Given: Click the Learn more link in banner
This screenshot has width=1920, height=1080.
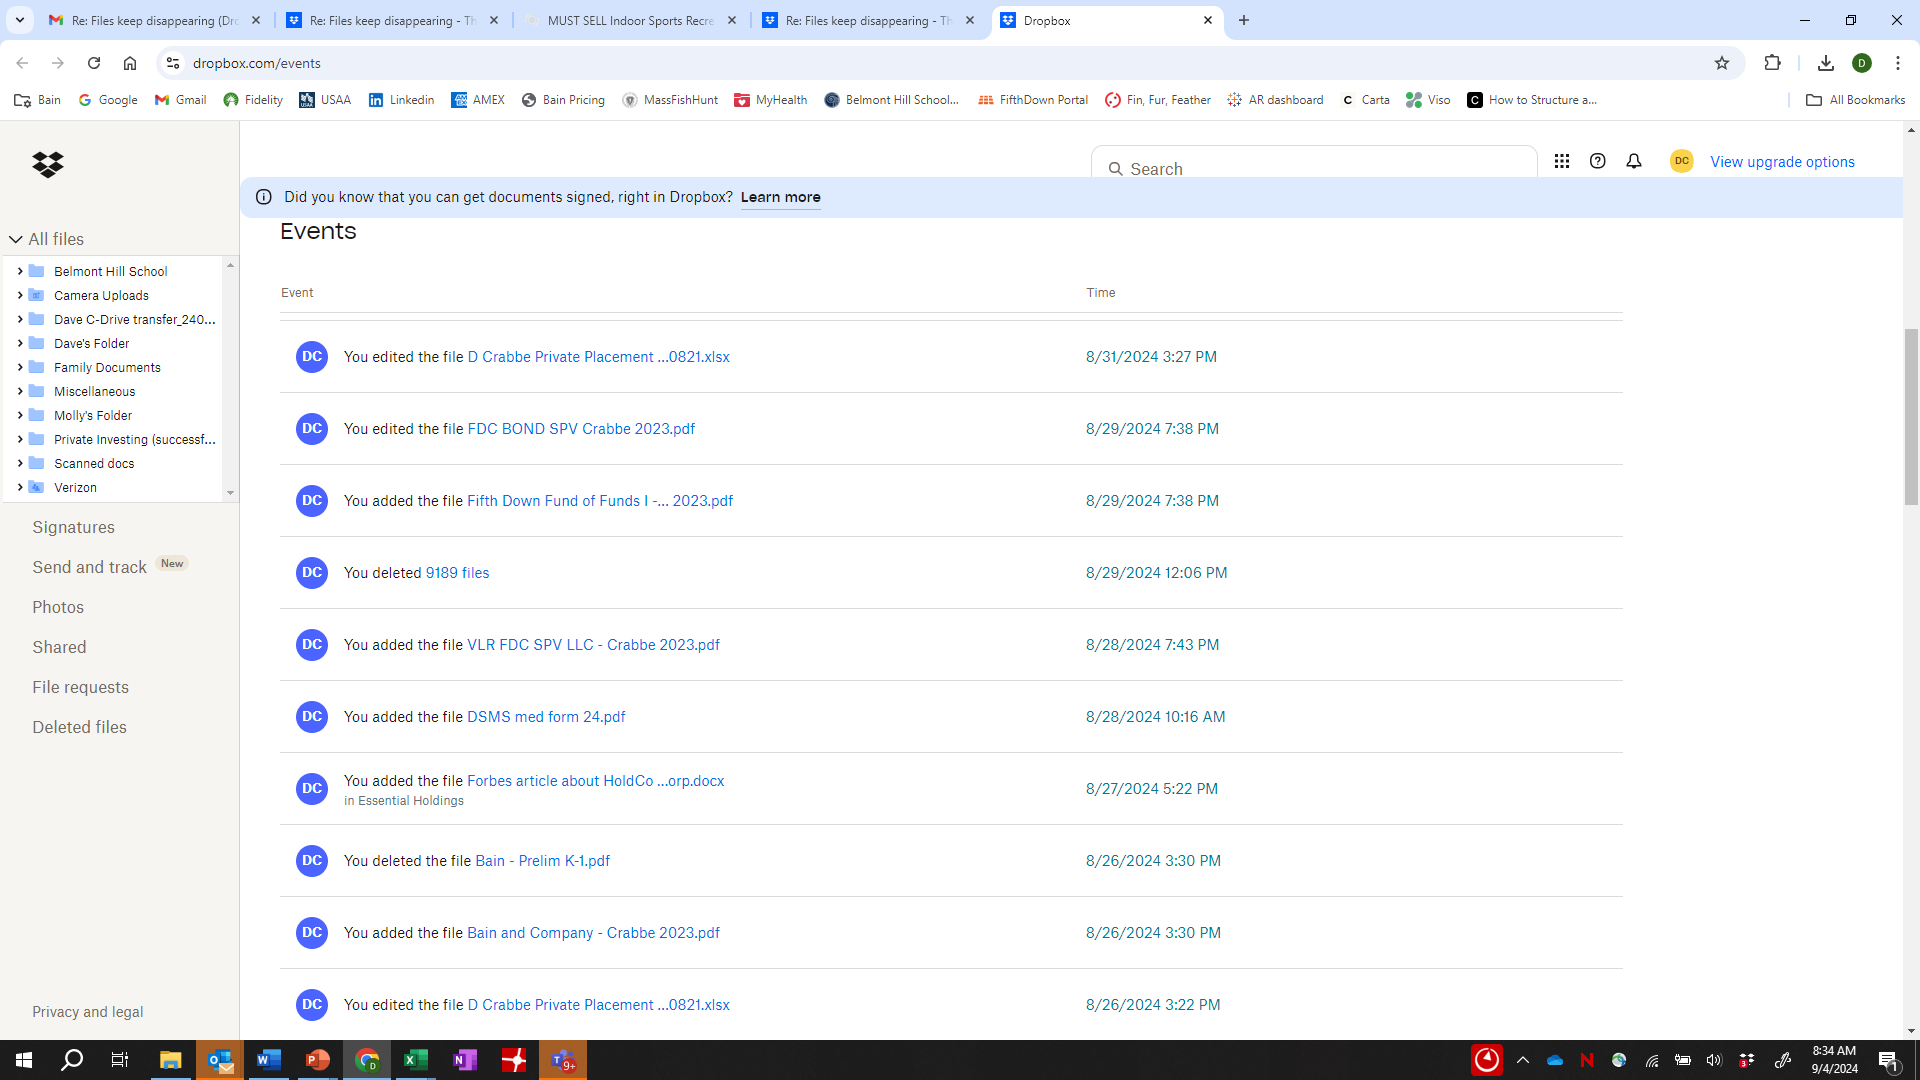Looking at the screenshot, I should pyautogui.click(x=780, y=197).
